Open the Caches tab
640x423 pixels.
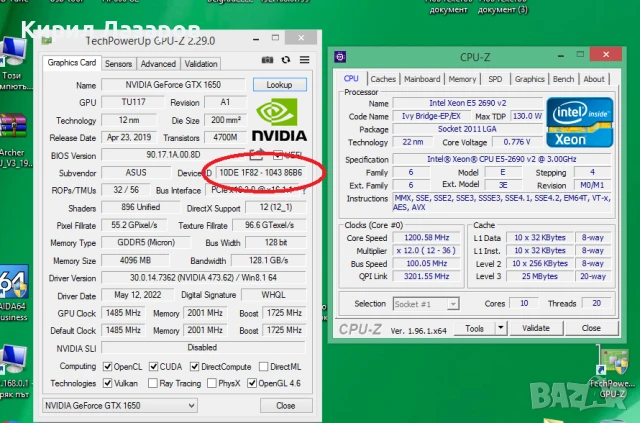(383, 79)
